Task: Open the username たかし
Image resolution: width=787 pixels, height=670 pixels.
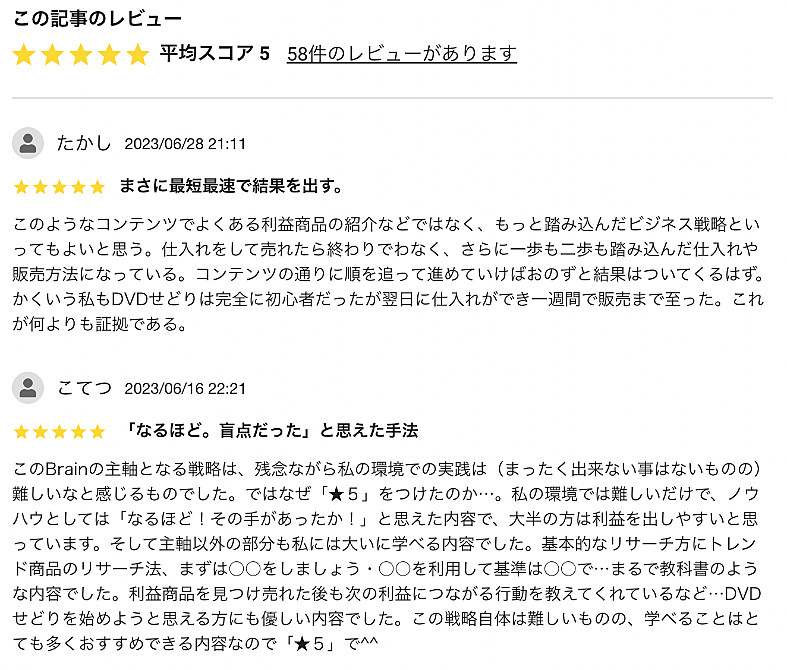Action: 83,143
